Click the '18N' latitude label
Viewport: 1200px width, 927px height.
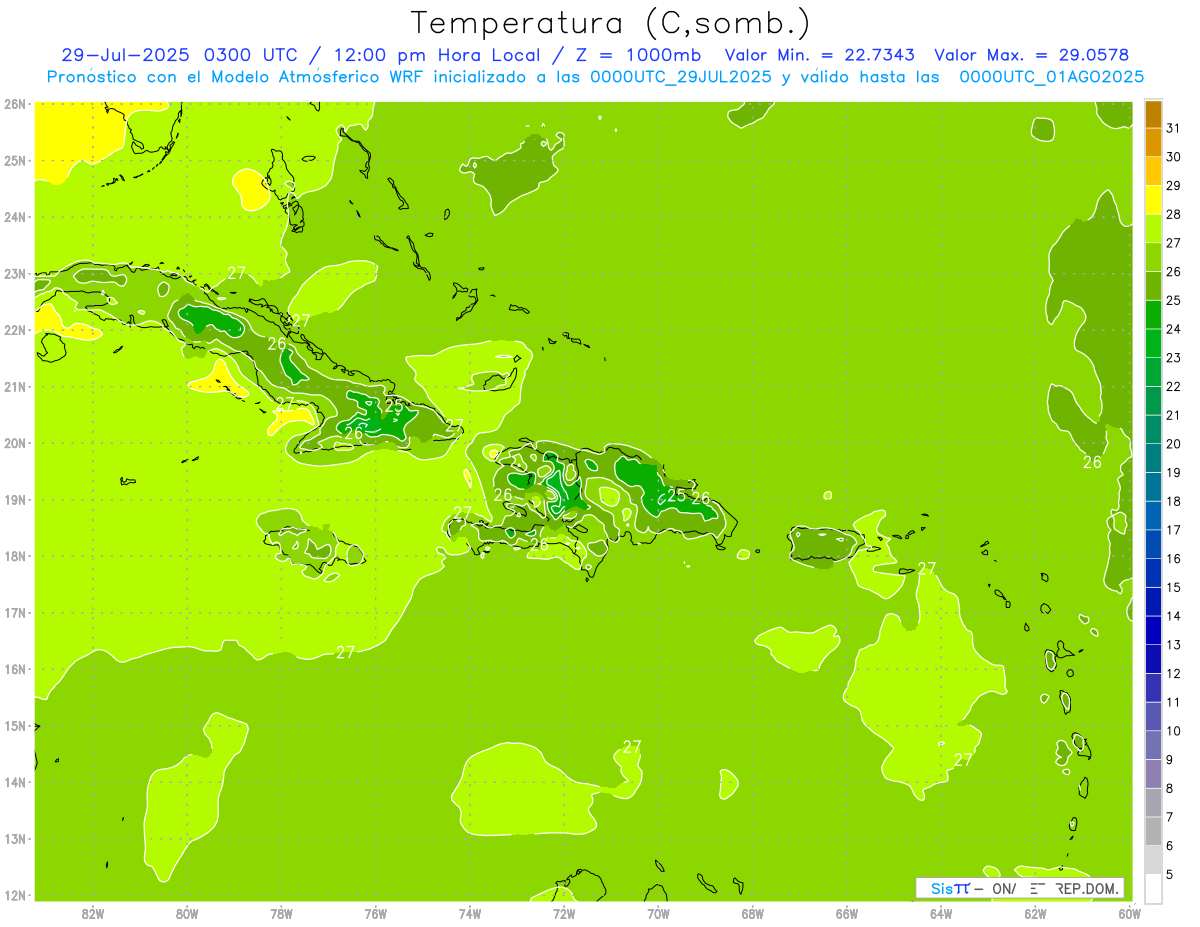(x=14, y=556)
